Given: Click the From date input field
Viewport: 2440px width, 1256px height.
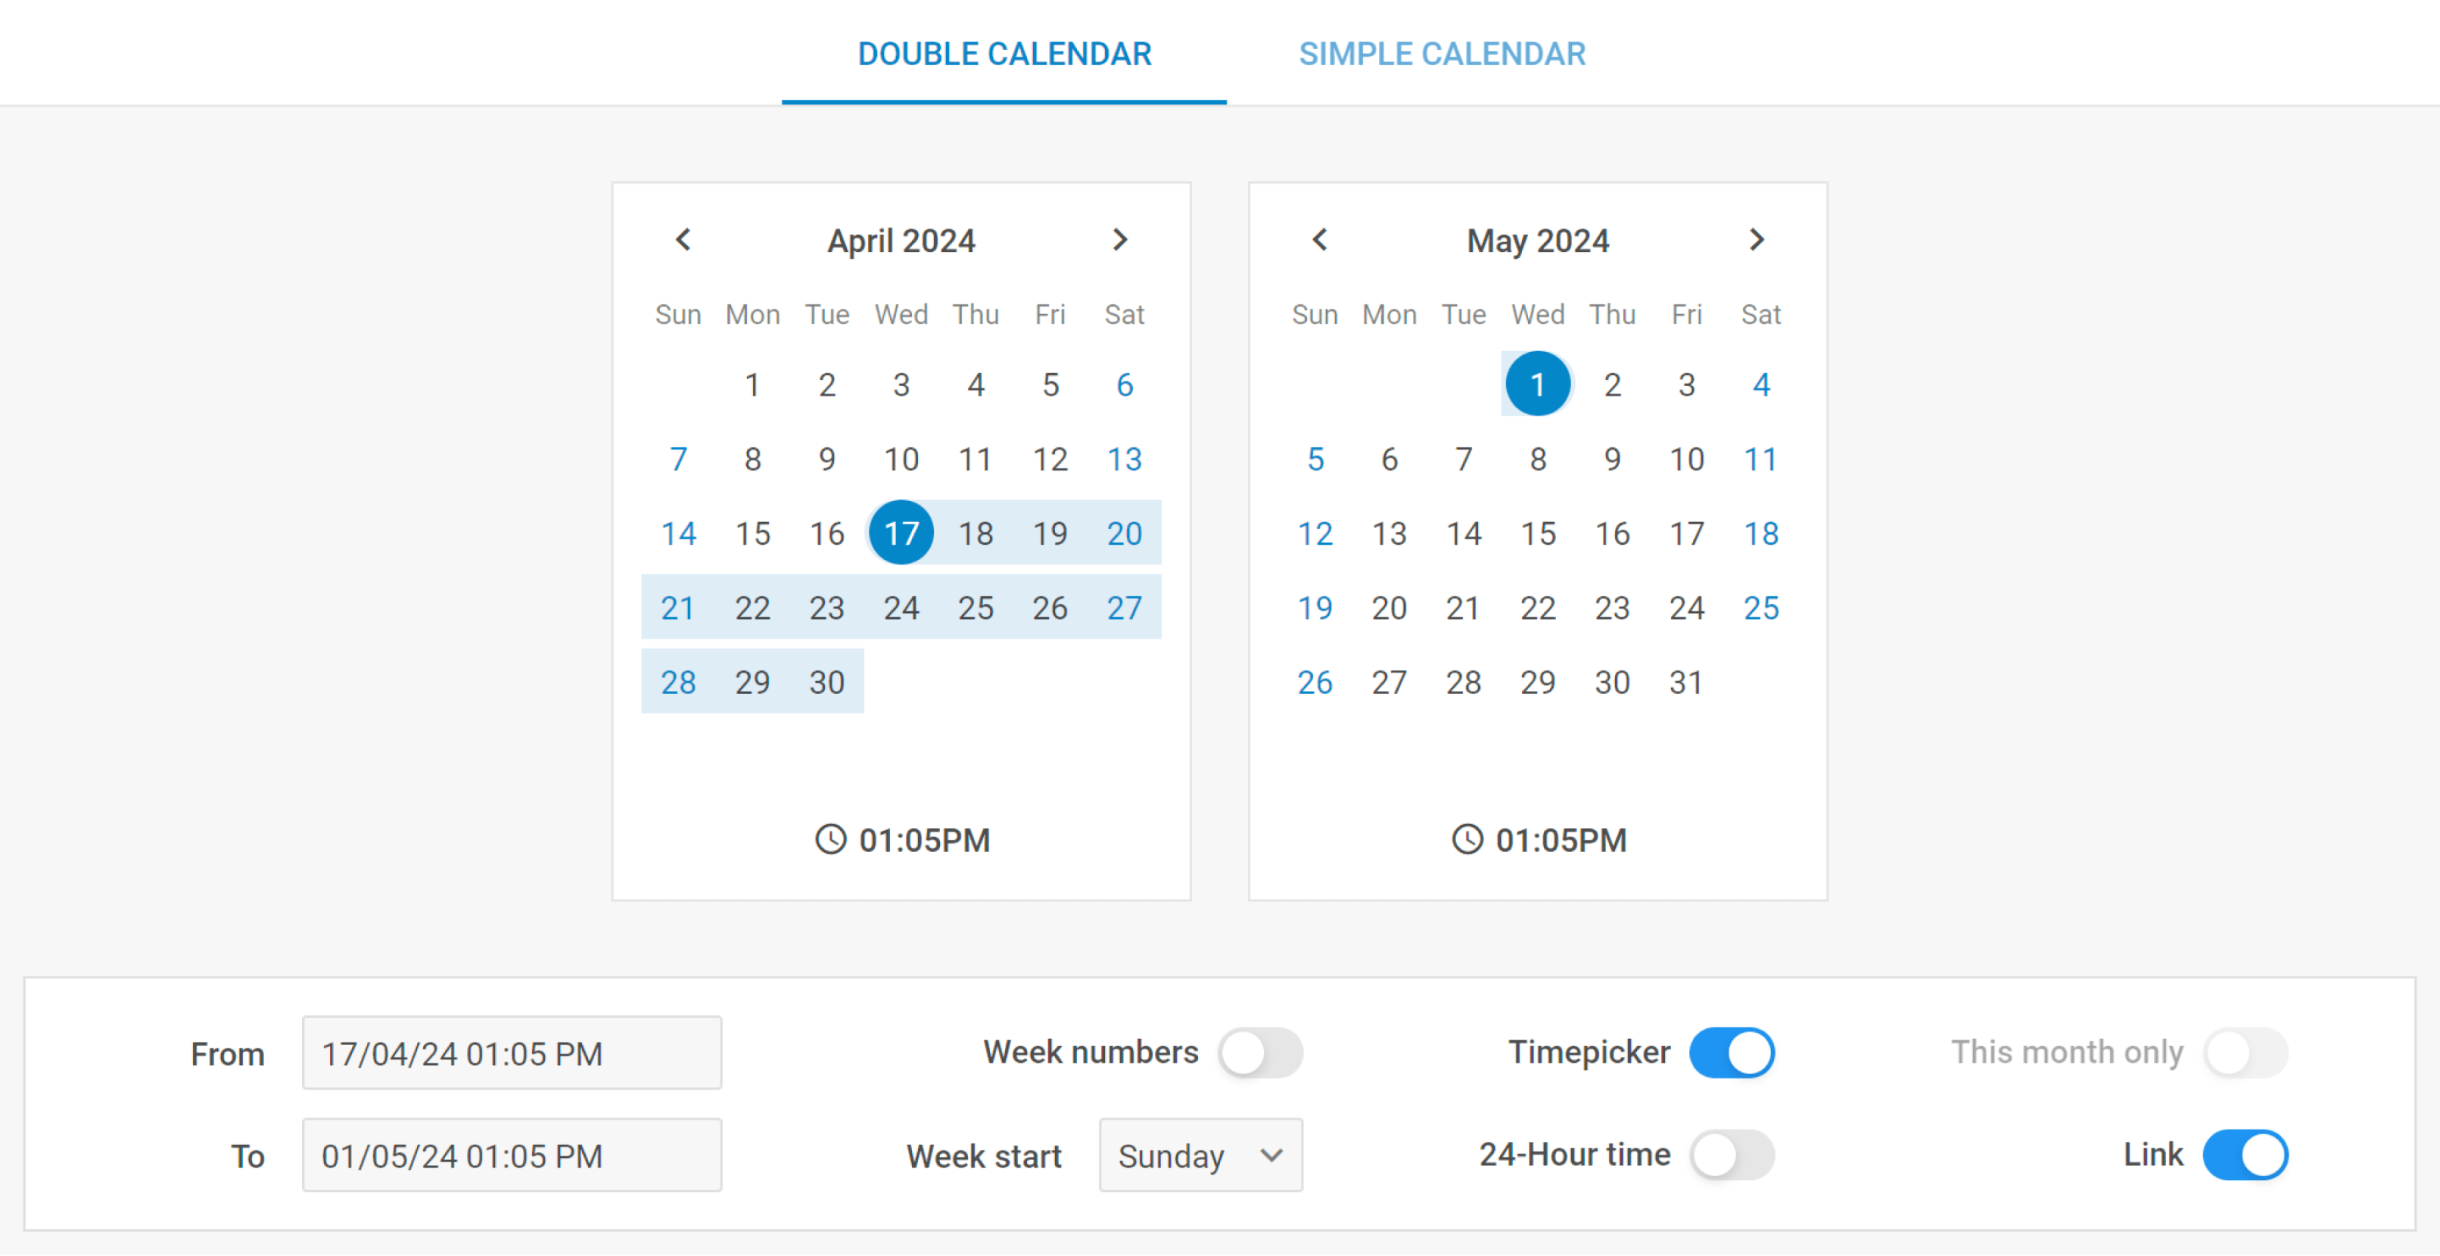Looking at the screenshot, I should pyautogui.click(x=512, y=1053).
